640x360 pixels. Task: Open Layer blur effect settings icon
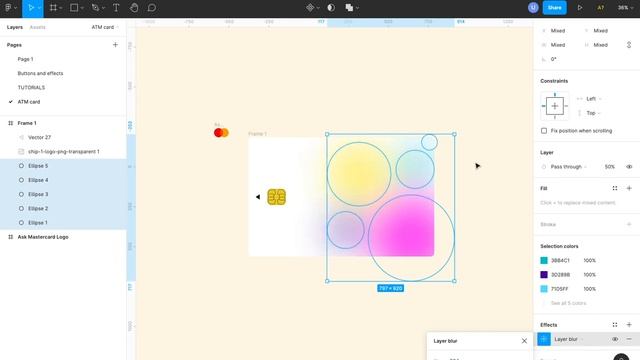pos(544,339)
